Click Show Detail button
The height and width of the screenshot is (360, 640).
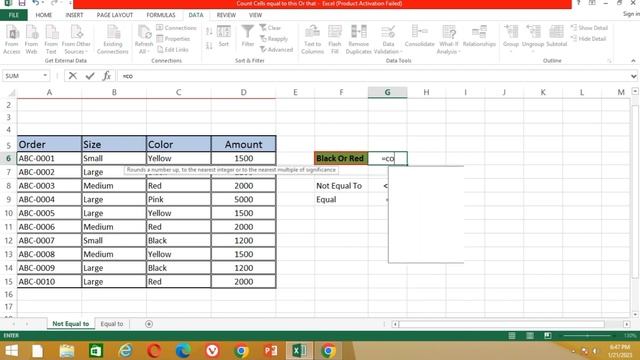click(589, 28)
